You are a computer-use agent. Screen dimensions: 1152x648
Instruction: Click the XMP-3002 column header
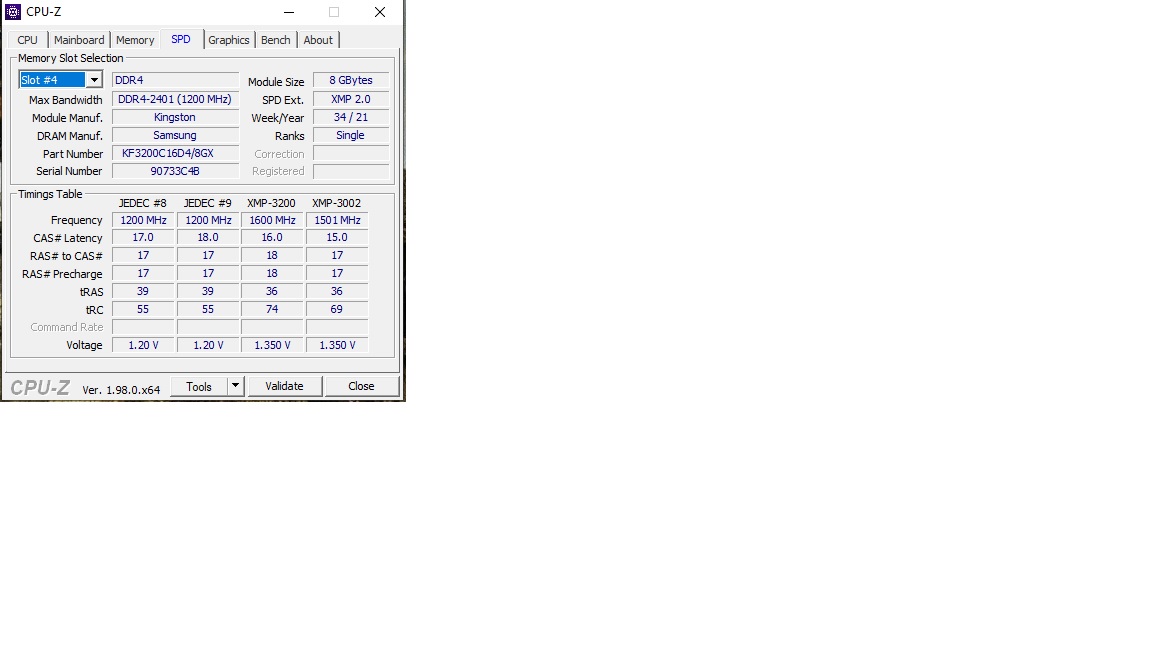pyautogui.click(x=336, y=203)
